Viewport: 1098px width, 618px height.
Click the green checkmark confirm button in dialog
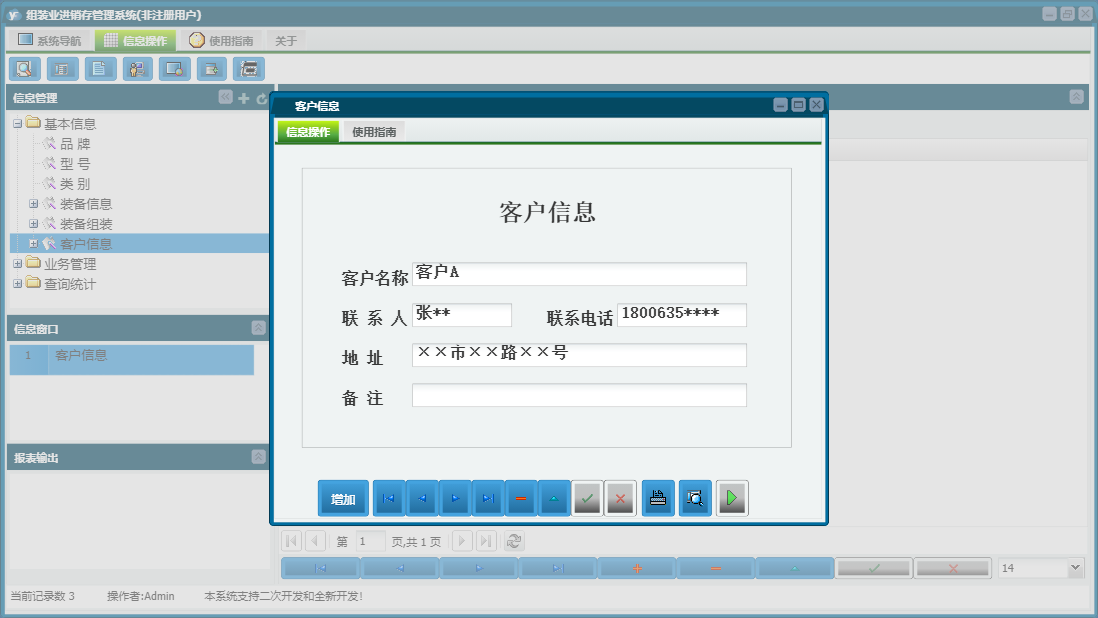click(x=588, y=498)
